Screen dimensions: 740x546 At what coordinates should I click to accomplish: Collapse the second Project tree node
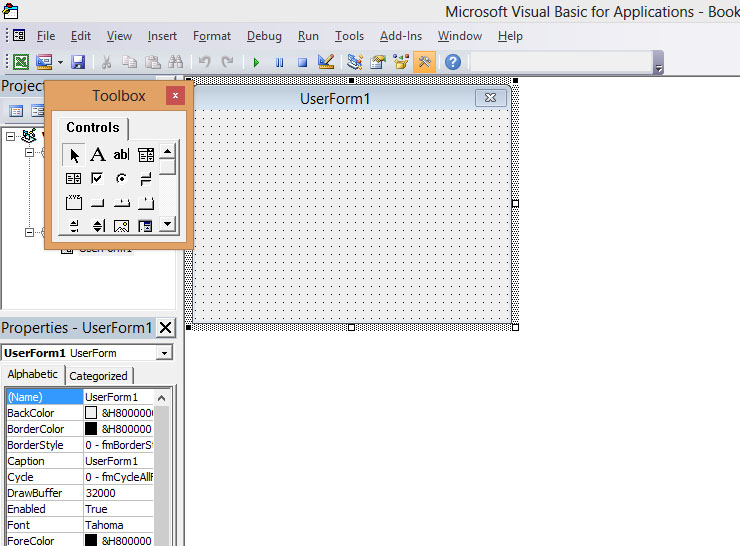(29, 152)
